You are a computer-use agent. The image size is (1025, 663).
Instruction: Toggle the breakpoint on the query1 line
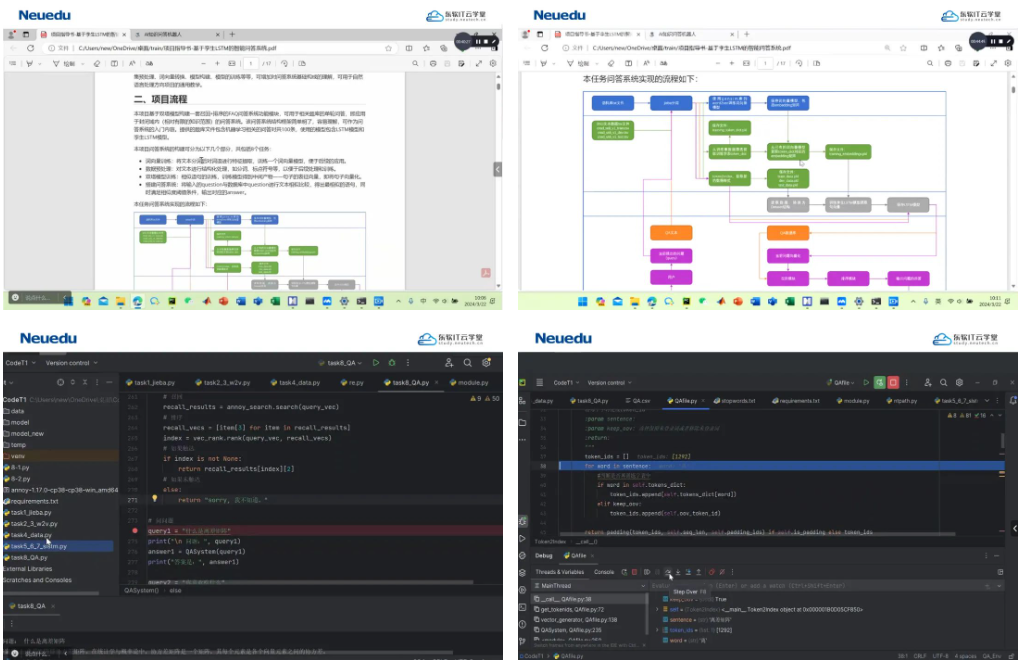tap(135, 530)
